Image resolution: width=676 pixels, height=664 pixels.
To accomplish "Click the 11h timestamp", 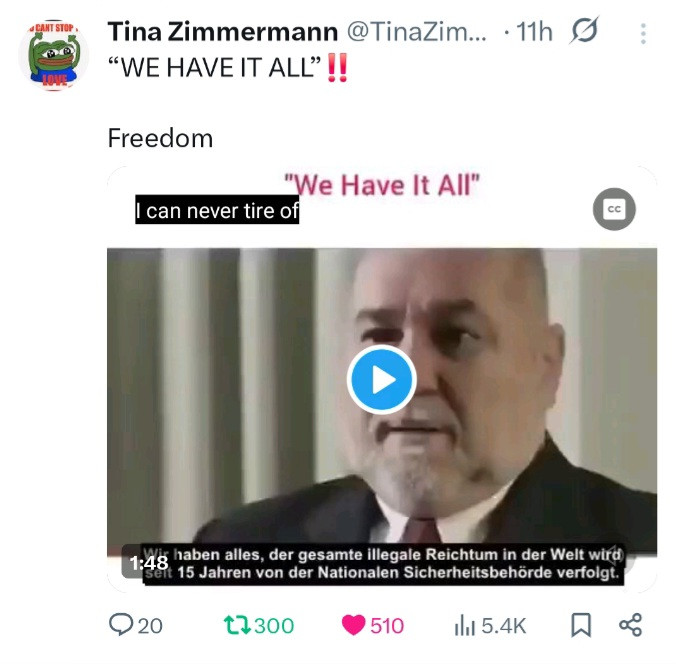I will (x=534, y=32).
